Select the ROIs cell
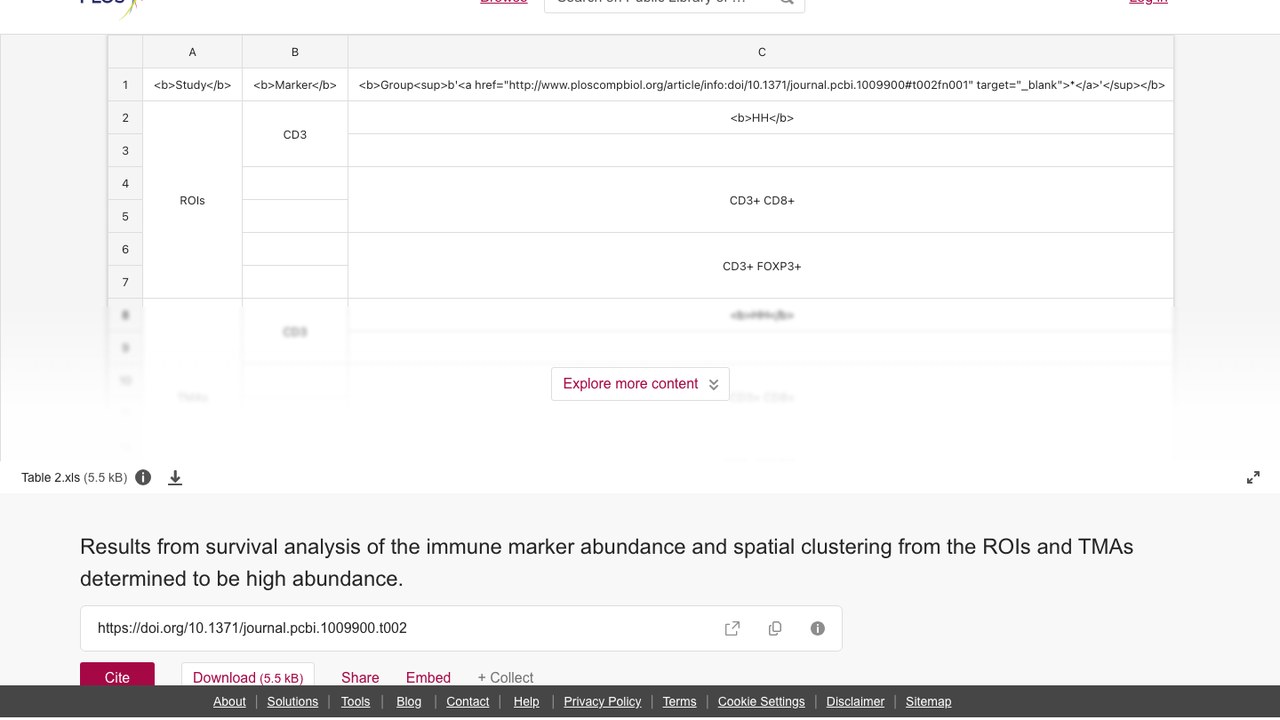The image size is (1280, 720). tap(192, 200)
